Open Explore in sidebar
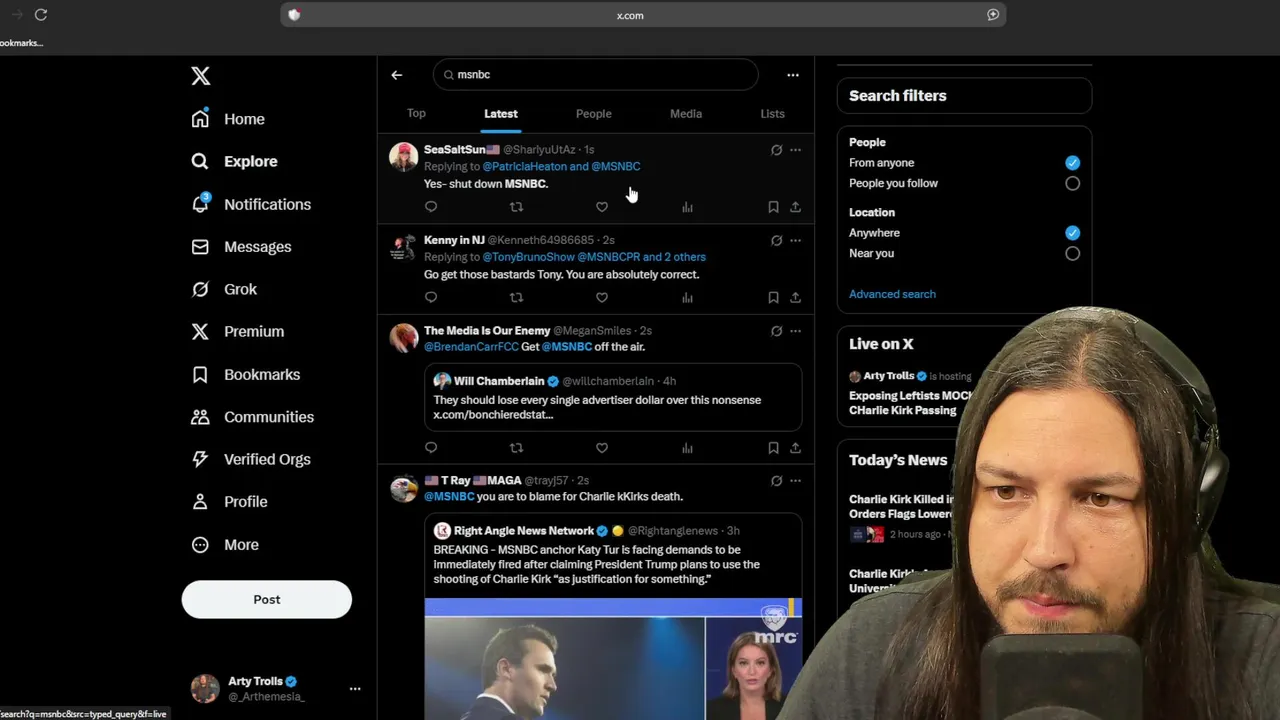The height and width of the screenshot is (720, 1280). click(x=234, y=161)
